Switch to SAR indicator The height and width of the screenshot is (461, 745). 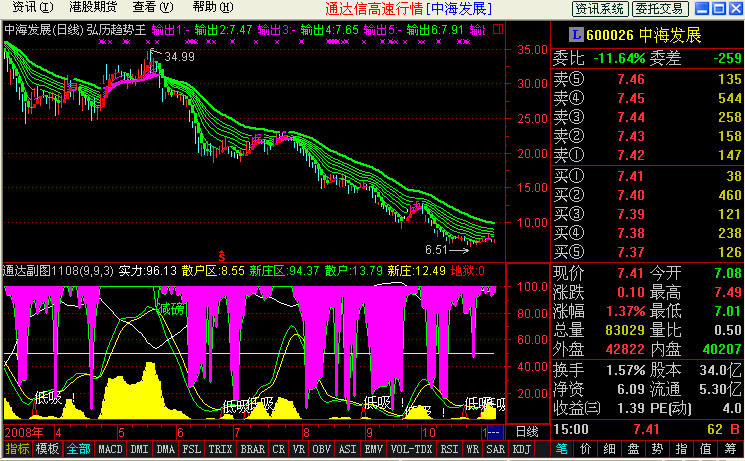click(x=496, y=449)
